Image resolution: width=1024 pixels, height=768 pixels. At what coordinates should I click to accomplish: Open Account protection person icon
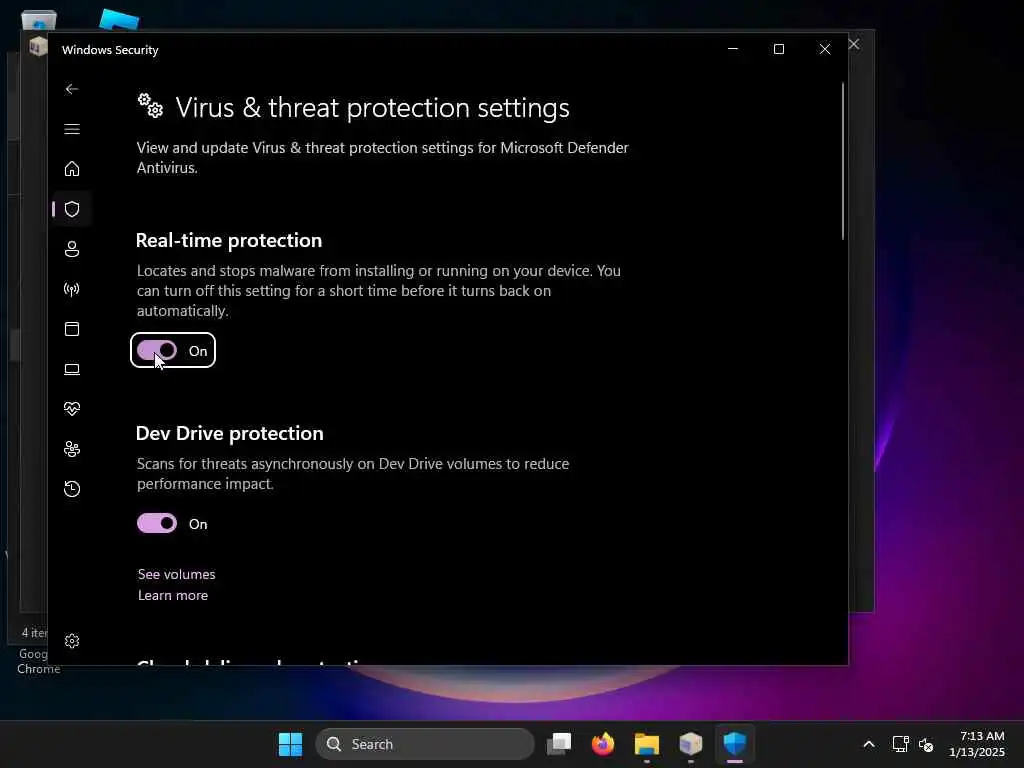(72, 249)
